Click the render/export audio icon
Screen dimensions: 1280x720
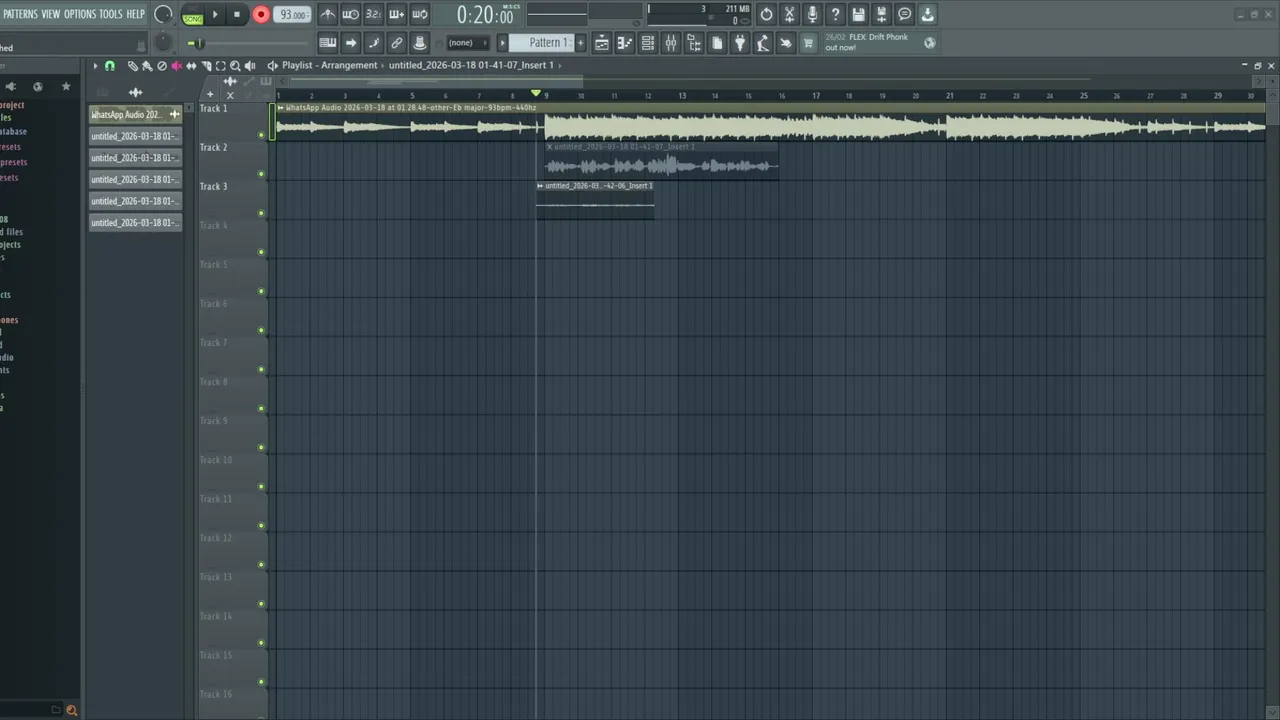(881, 14)
